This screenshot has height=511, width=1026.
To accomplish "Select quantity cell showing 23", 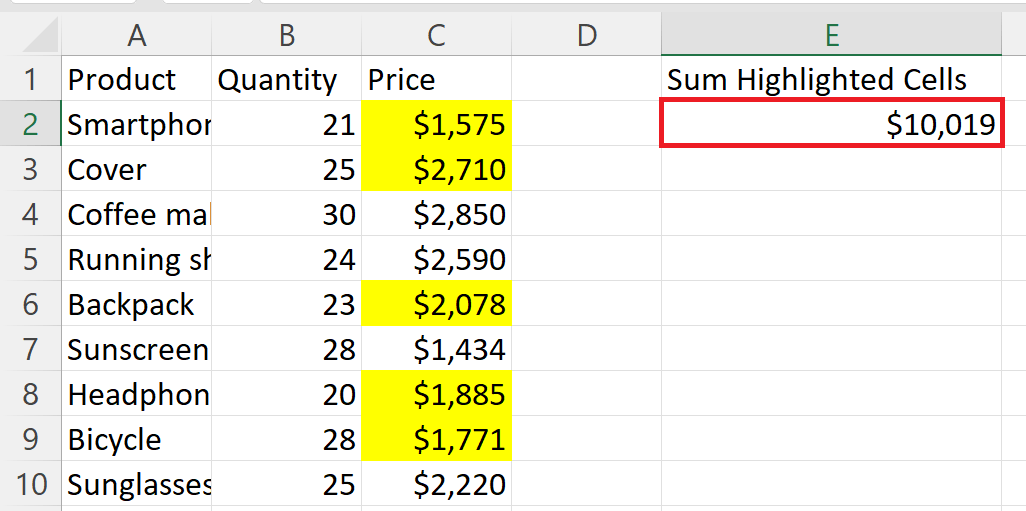I will coord(287,304).
